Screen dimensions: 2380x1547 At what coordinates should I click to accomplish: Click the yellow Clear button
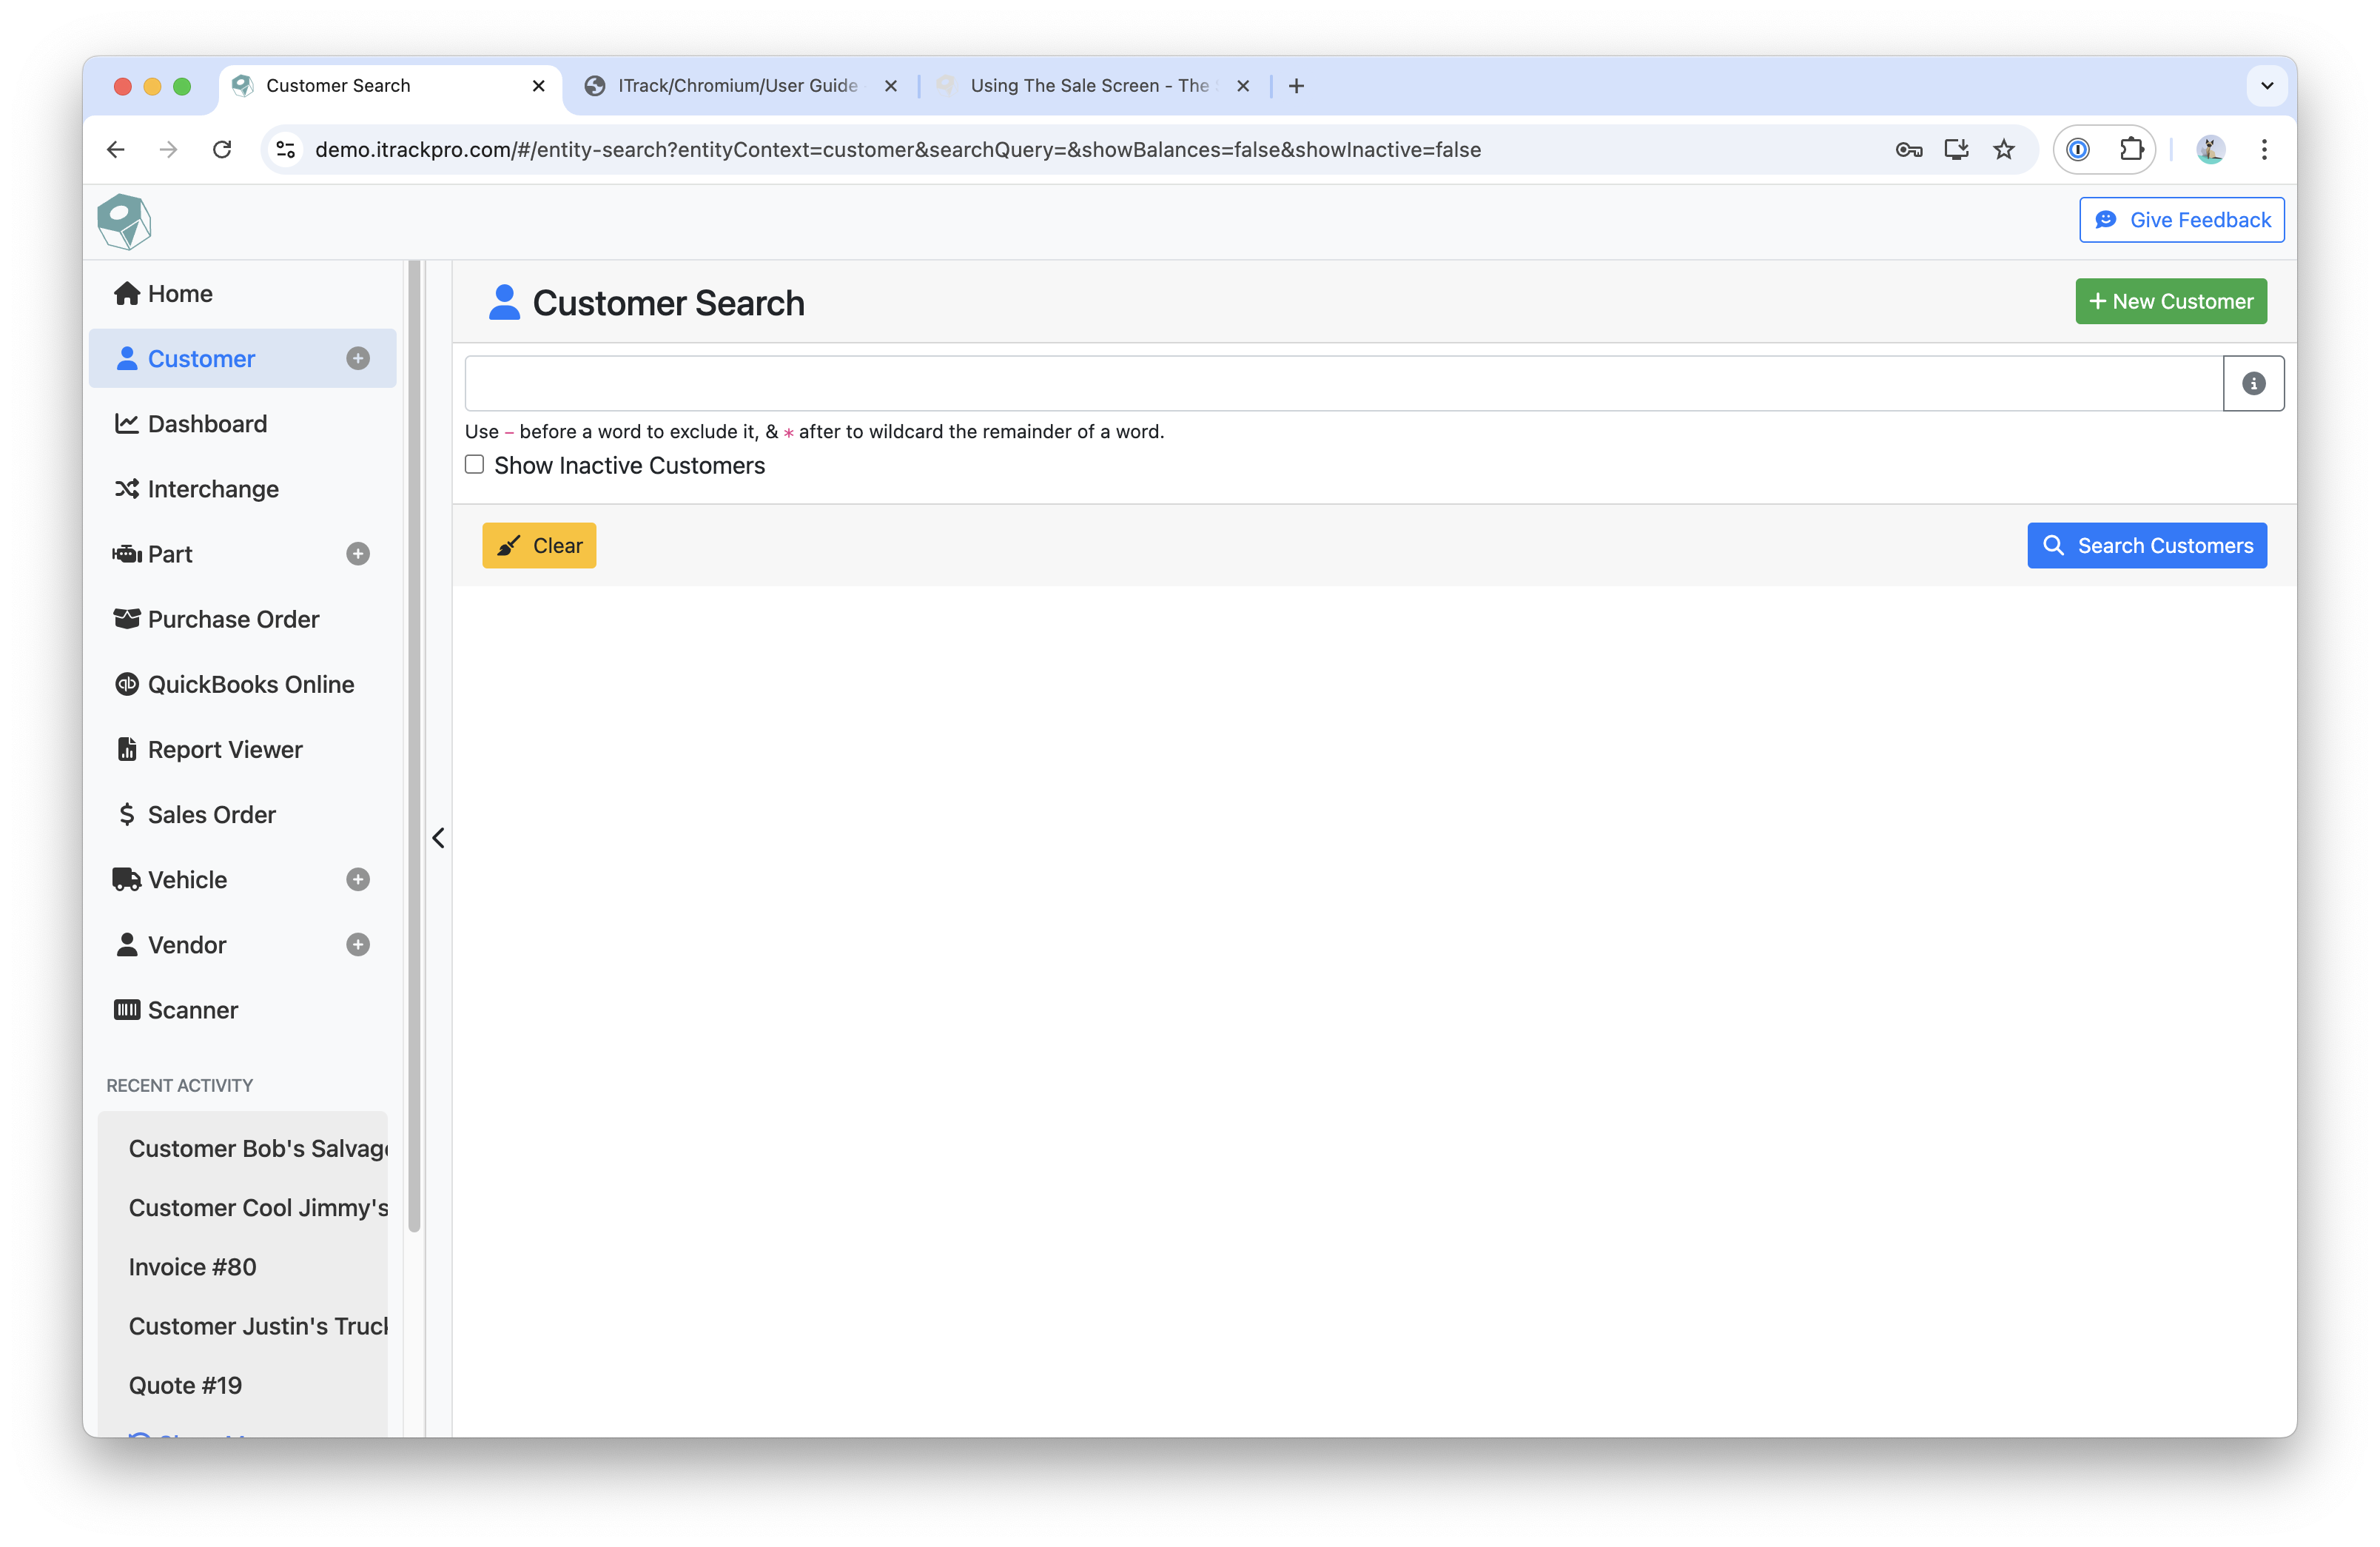click(x=539, y=546)
